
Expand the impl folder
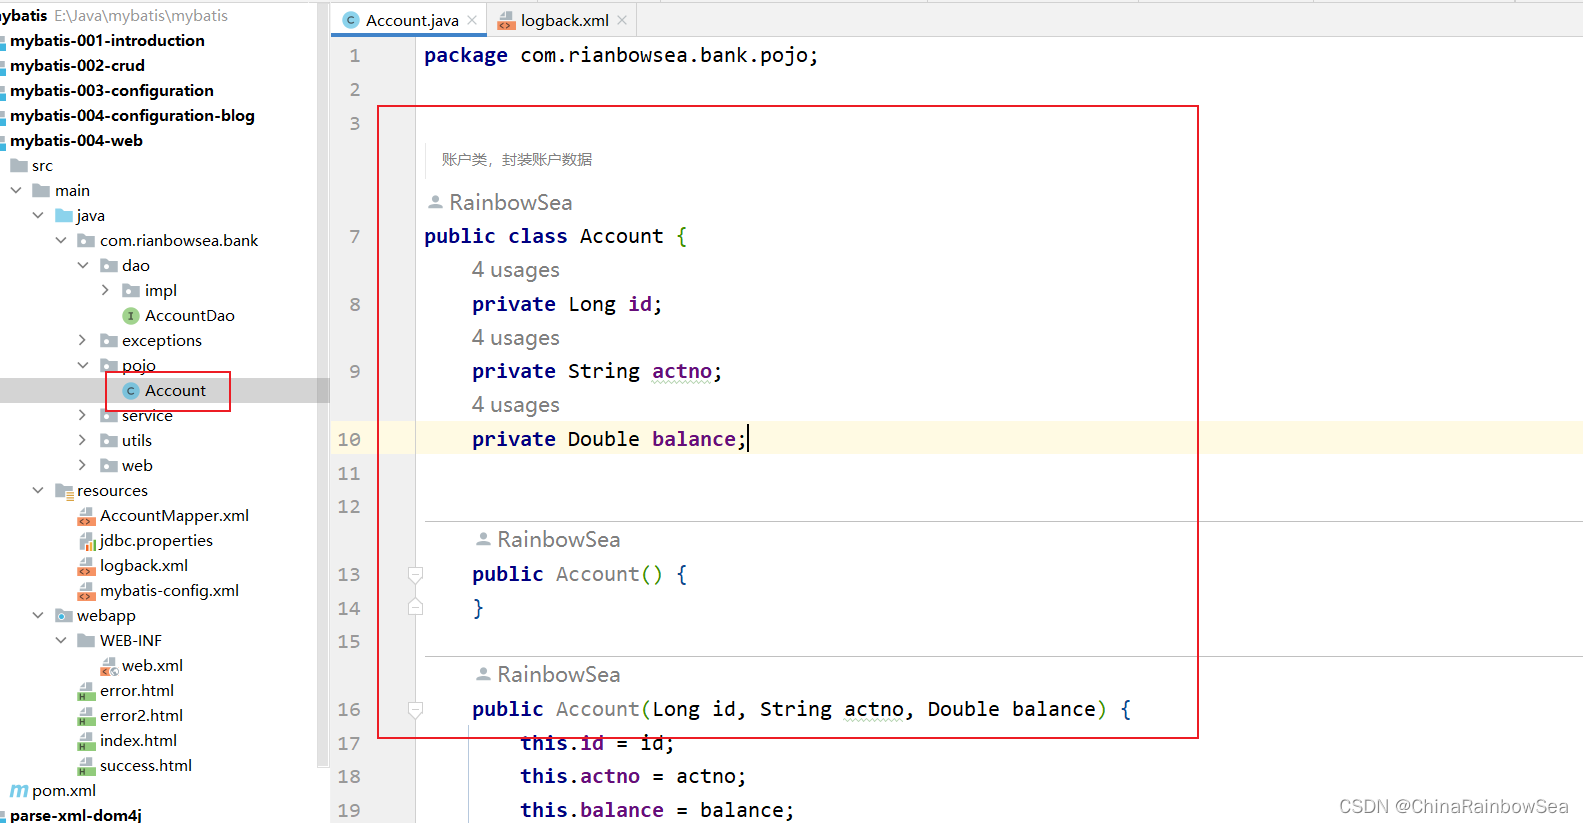pyautogui.click(x=106, y=291)
